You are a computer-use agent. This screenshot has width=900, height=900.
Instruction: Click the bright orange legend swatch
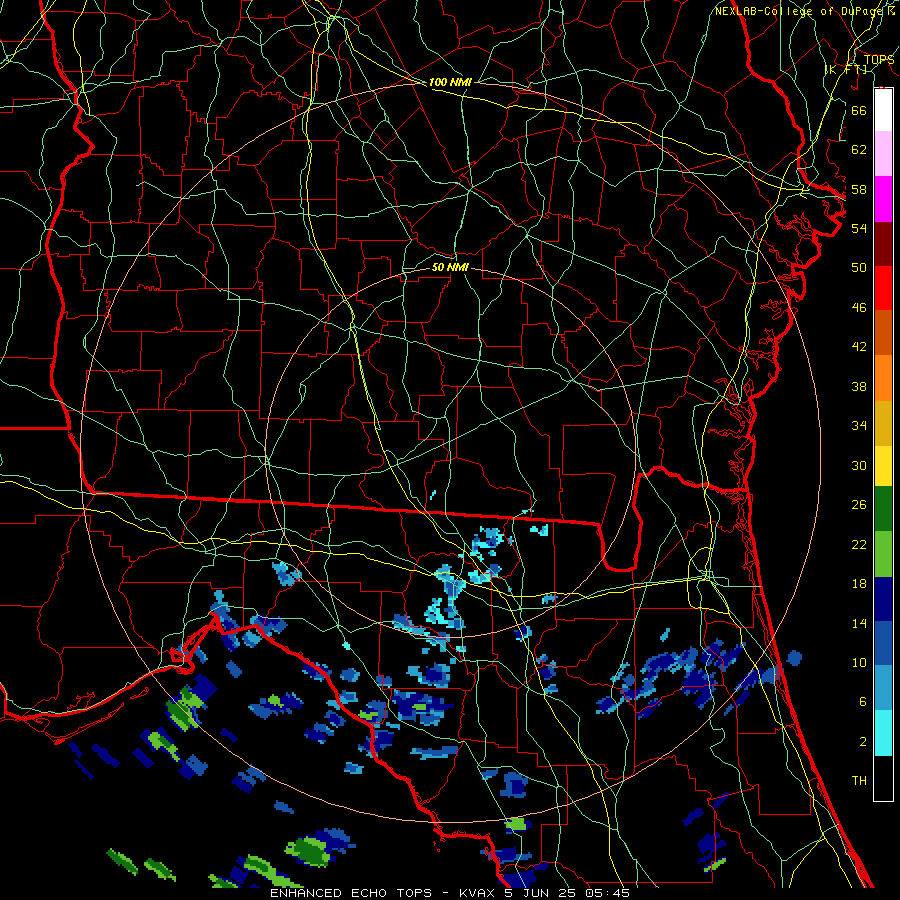tap(883, 378)
